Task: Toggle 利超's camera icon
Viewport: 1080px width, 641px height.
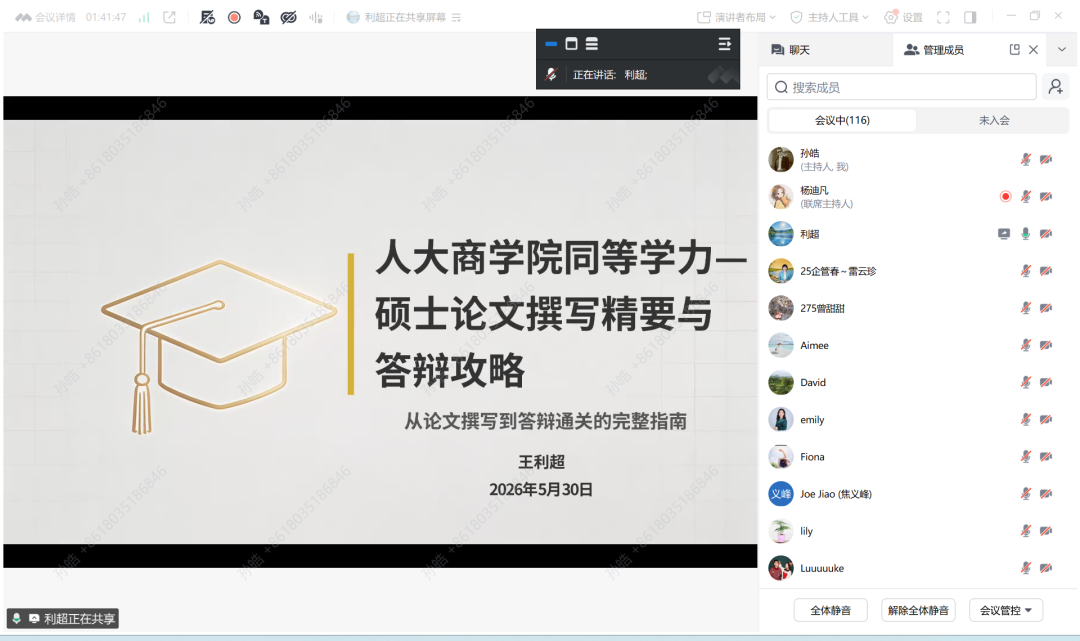Action: click(x=1046, y=234)
